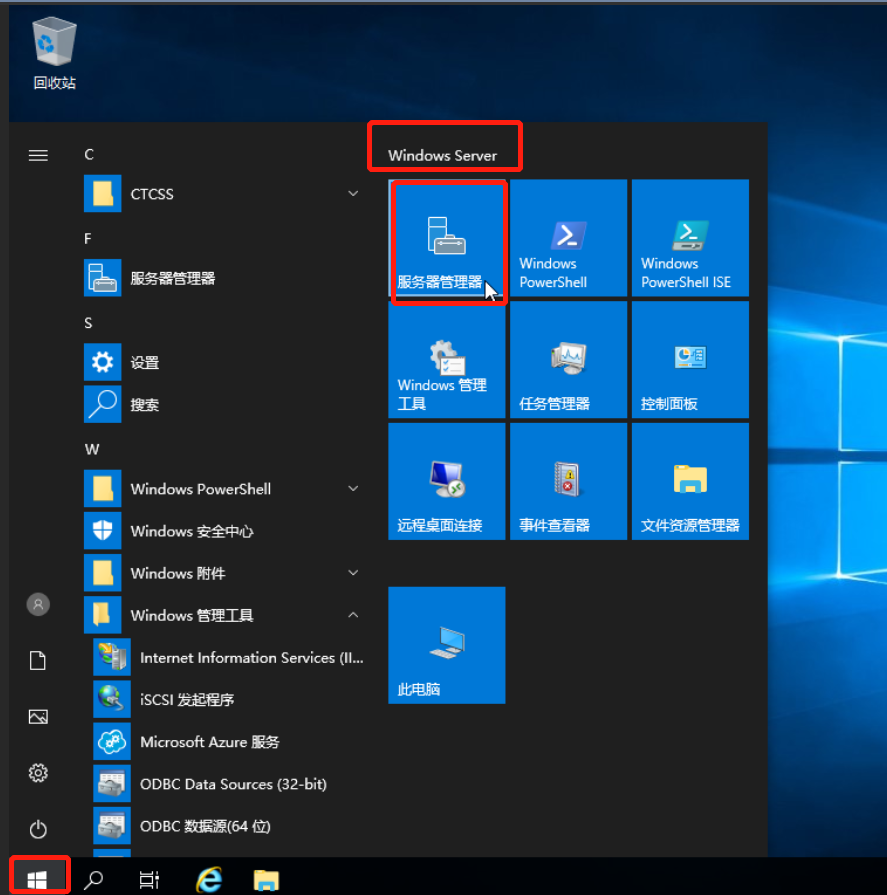Open the CTCSS folder entry
Image resolution: width=887 pixels, height=895 pixels.
click(224, 194)
